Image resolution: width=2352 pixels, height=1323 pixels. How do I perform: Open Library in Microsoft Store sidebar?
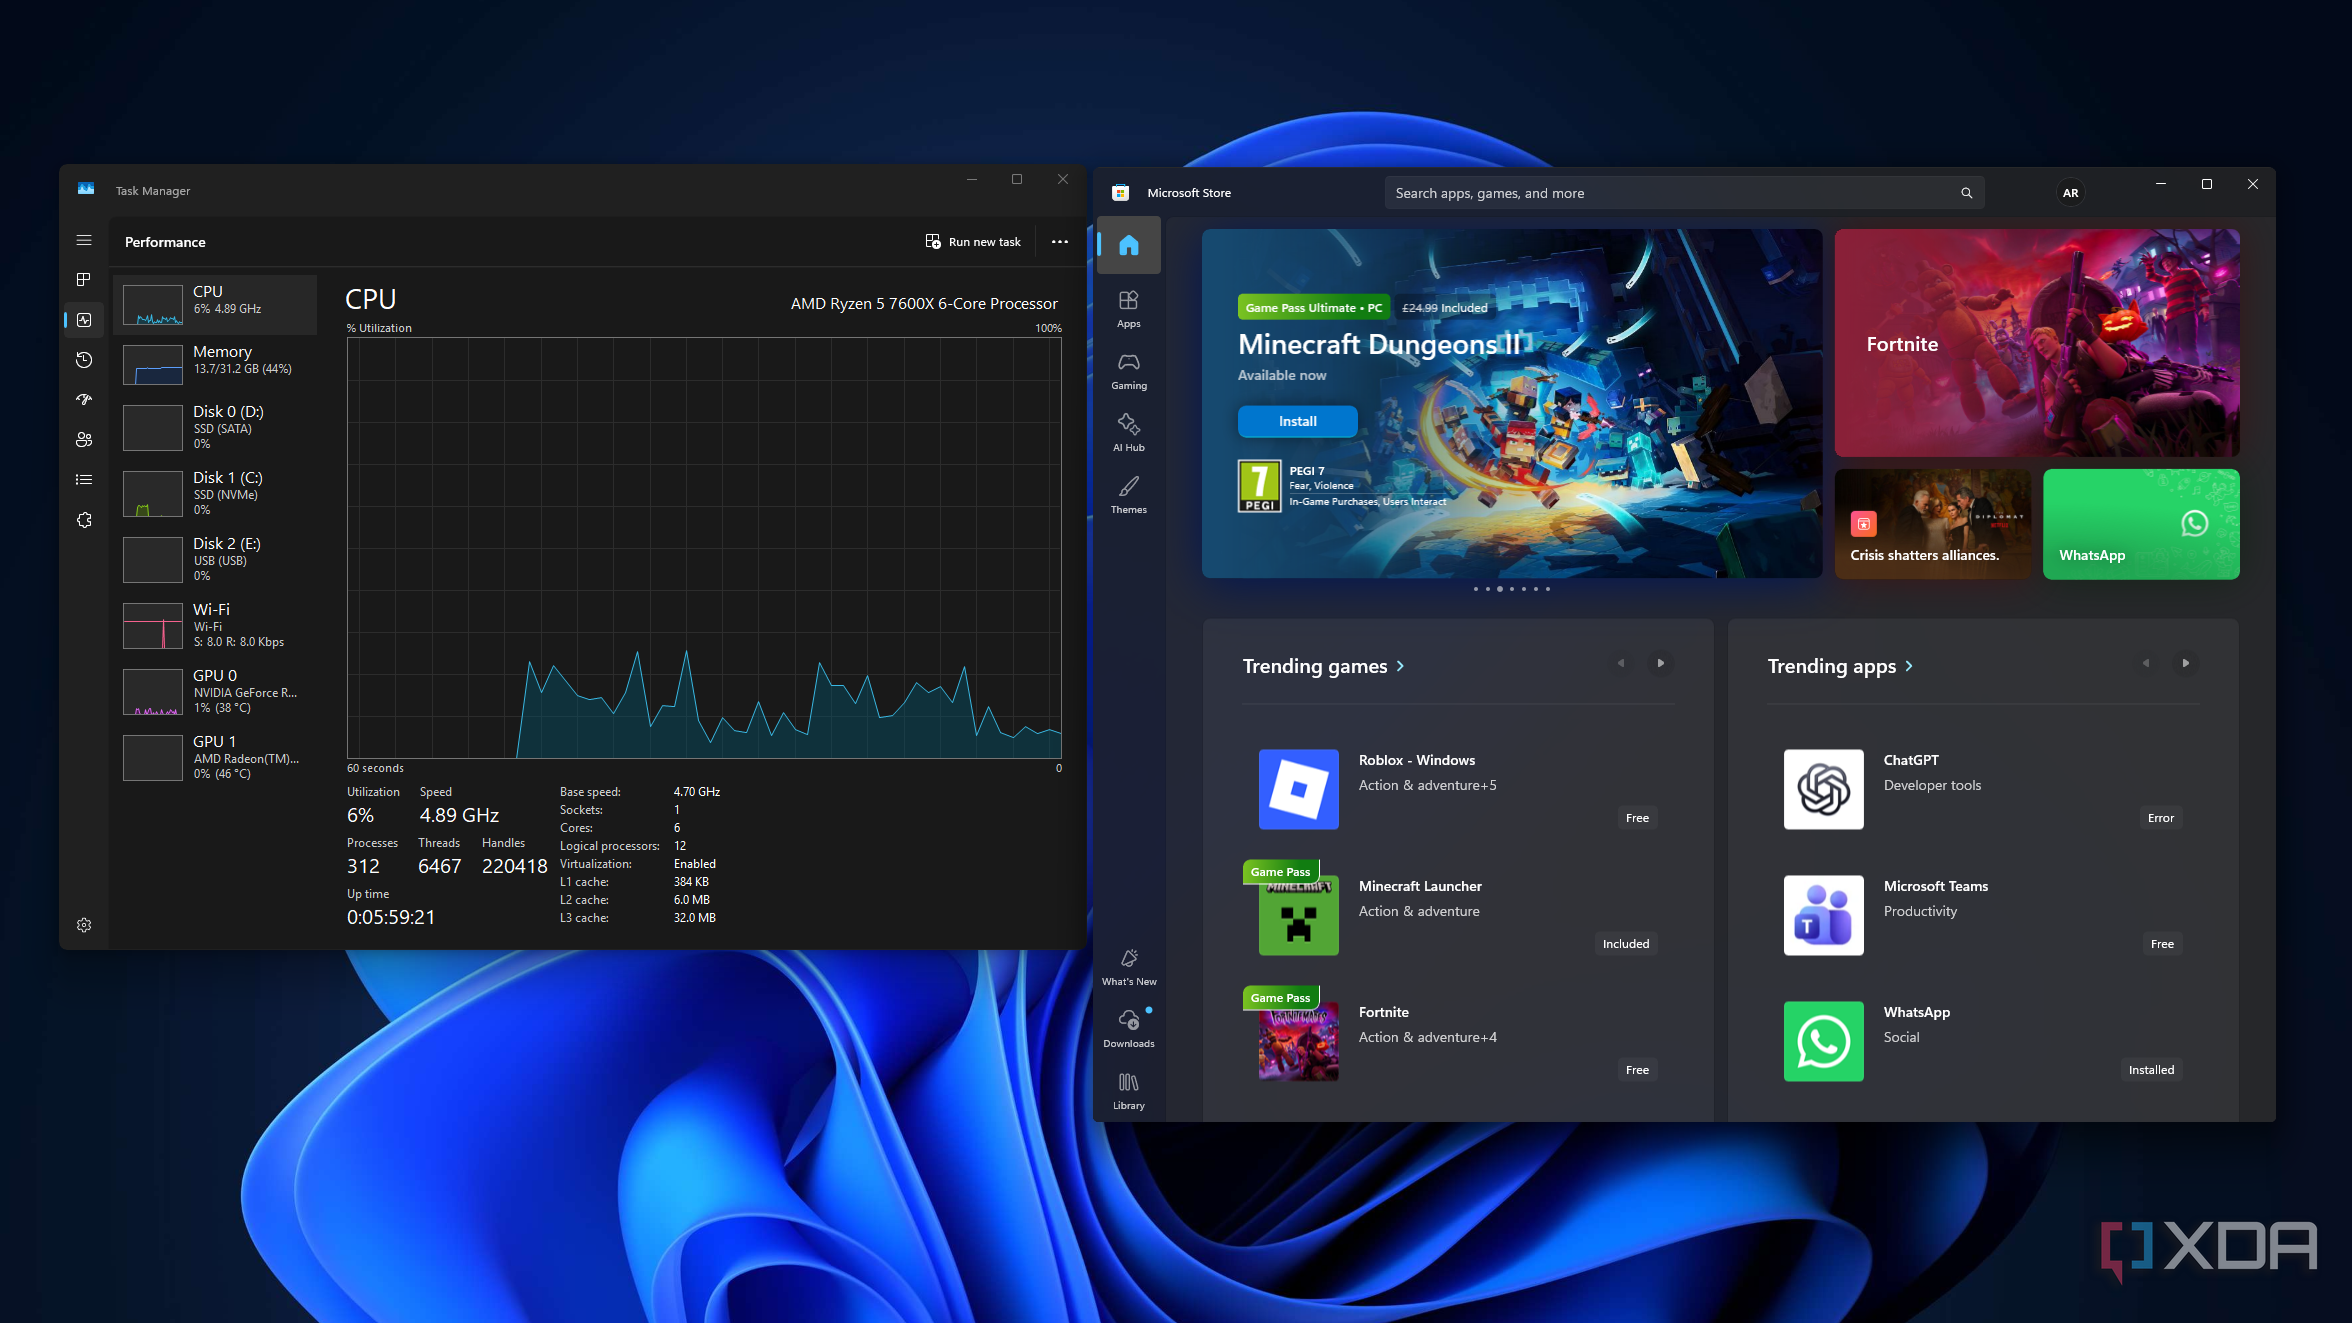point(1129,1091)
